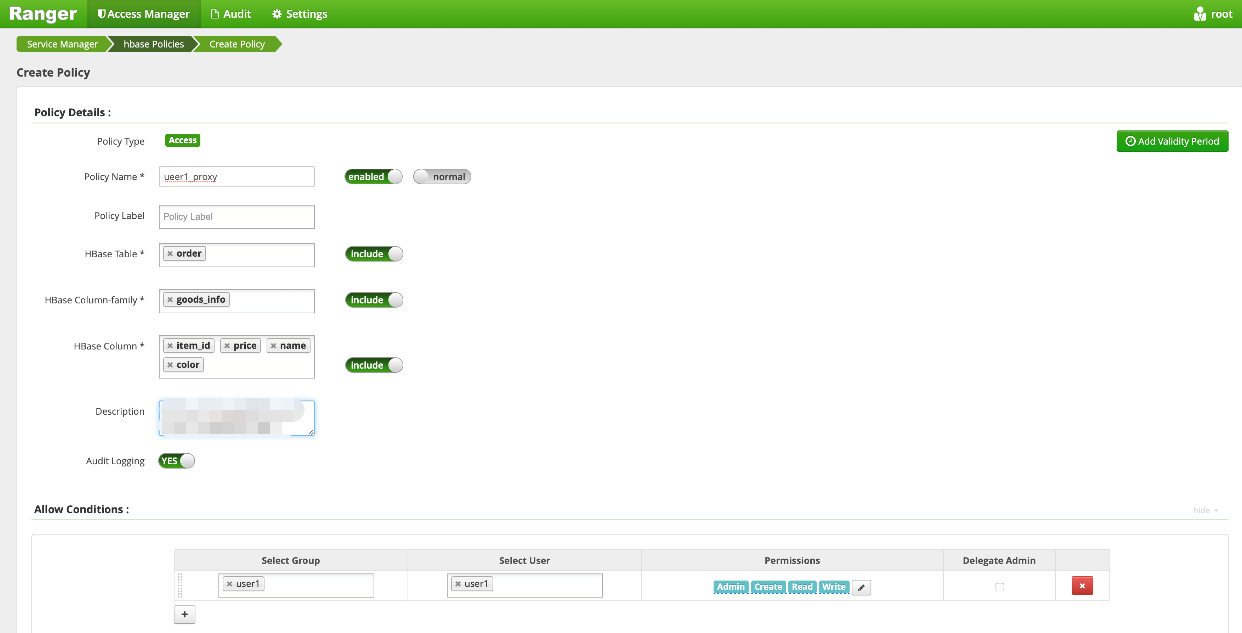Click the HBase Column-family field
The height and width of the screenshot is (633, 1242).
click(x=236, y=300)
